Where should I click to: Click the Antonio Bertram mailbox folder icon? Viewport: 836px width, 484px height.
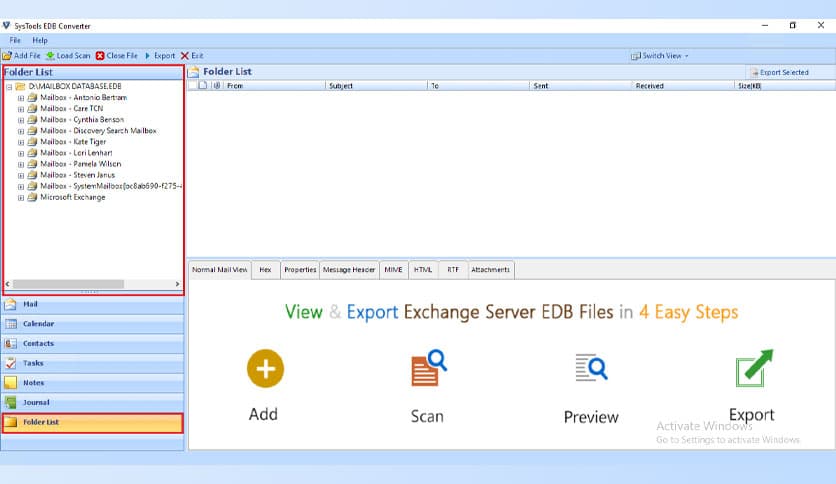coord(32,98)
